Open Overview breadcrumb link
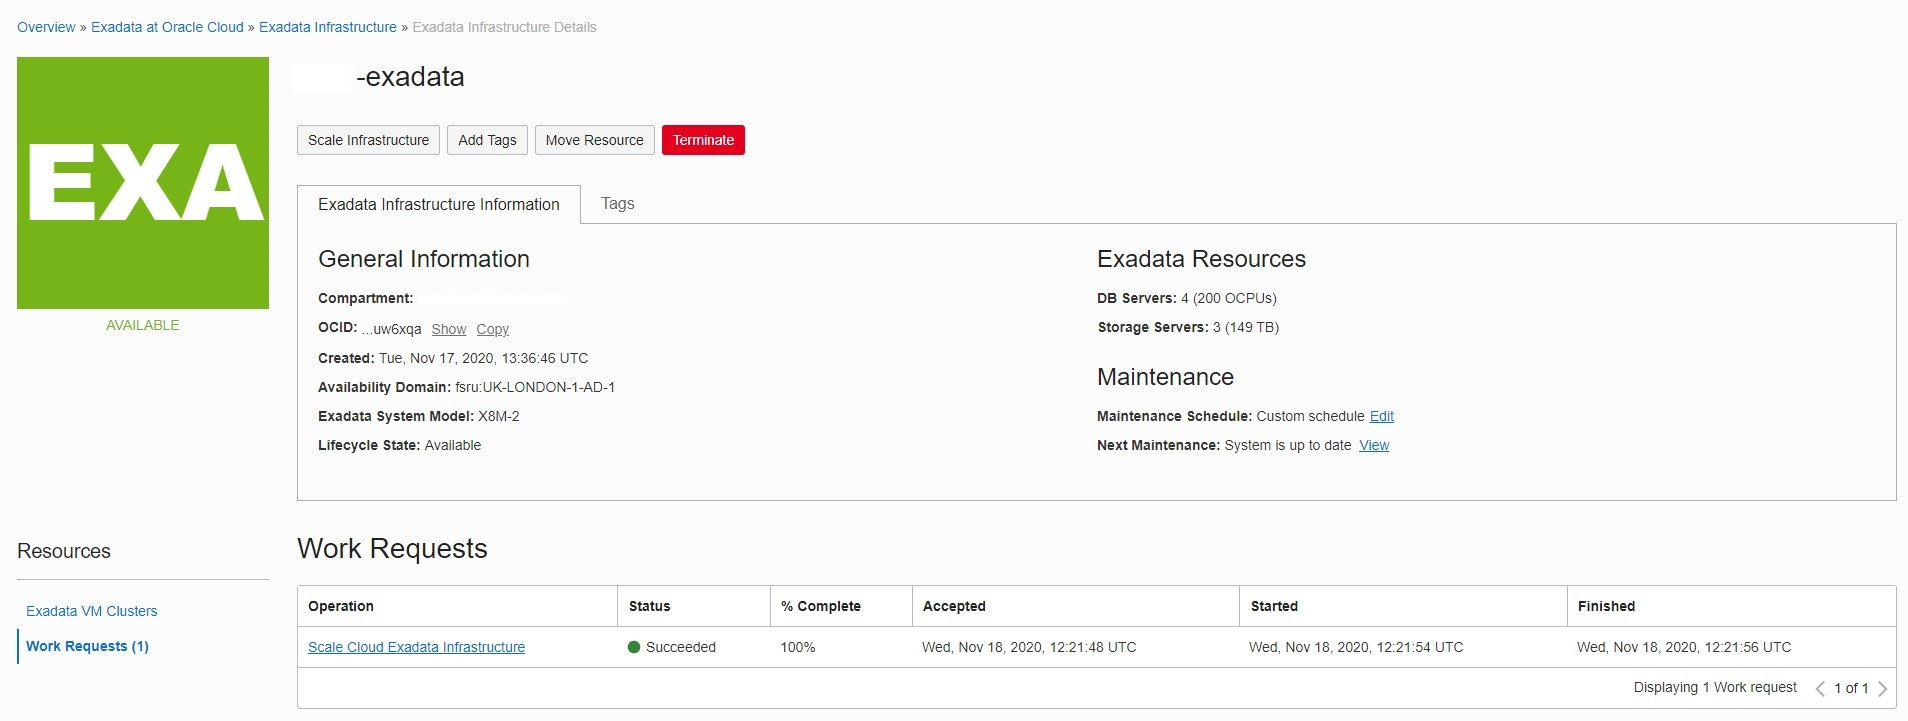This screenshot has height=721, width=1908. [46, 27]
